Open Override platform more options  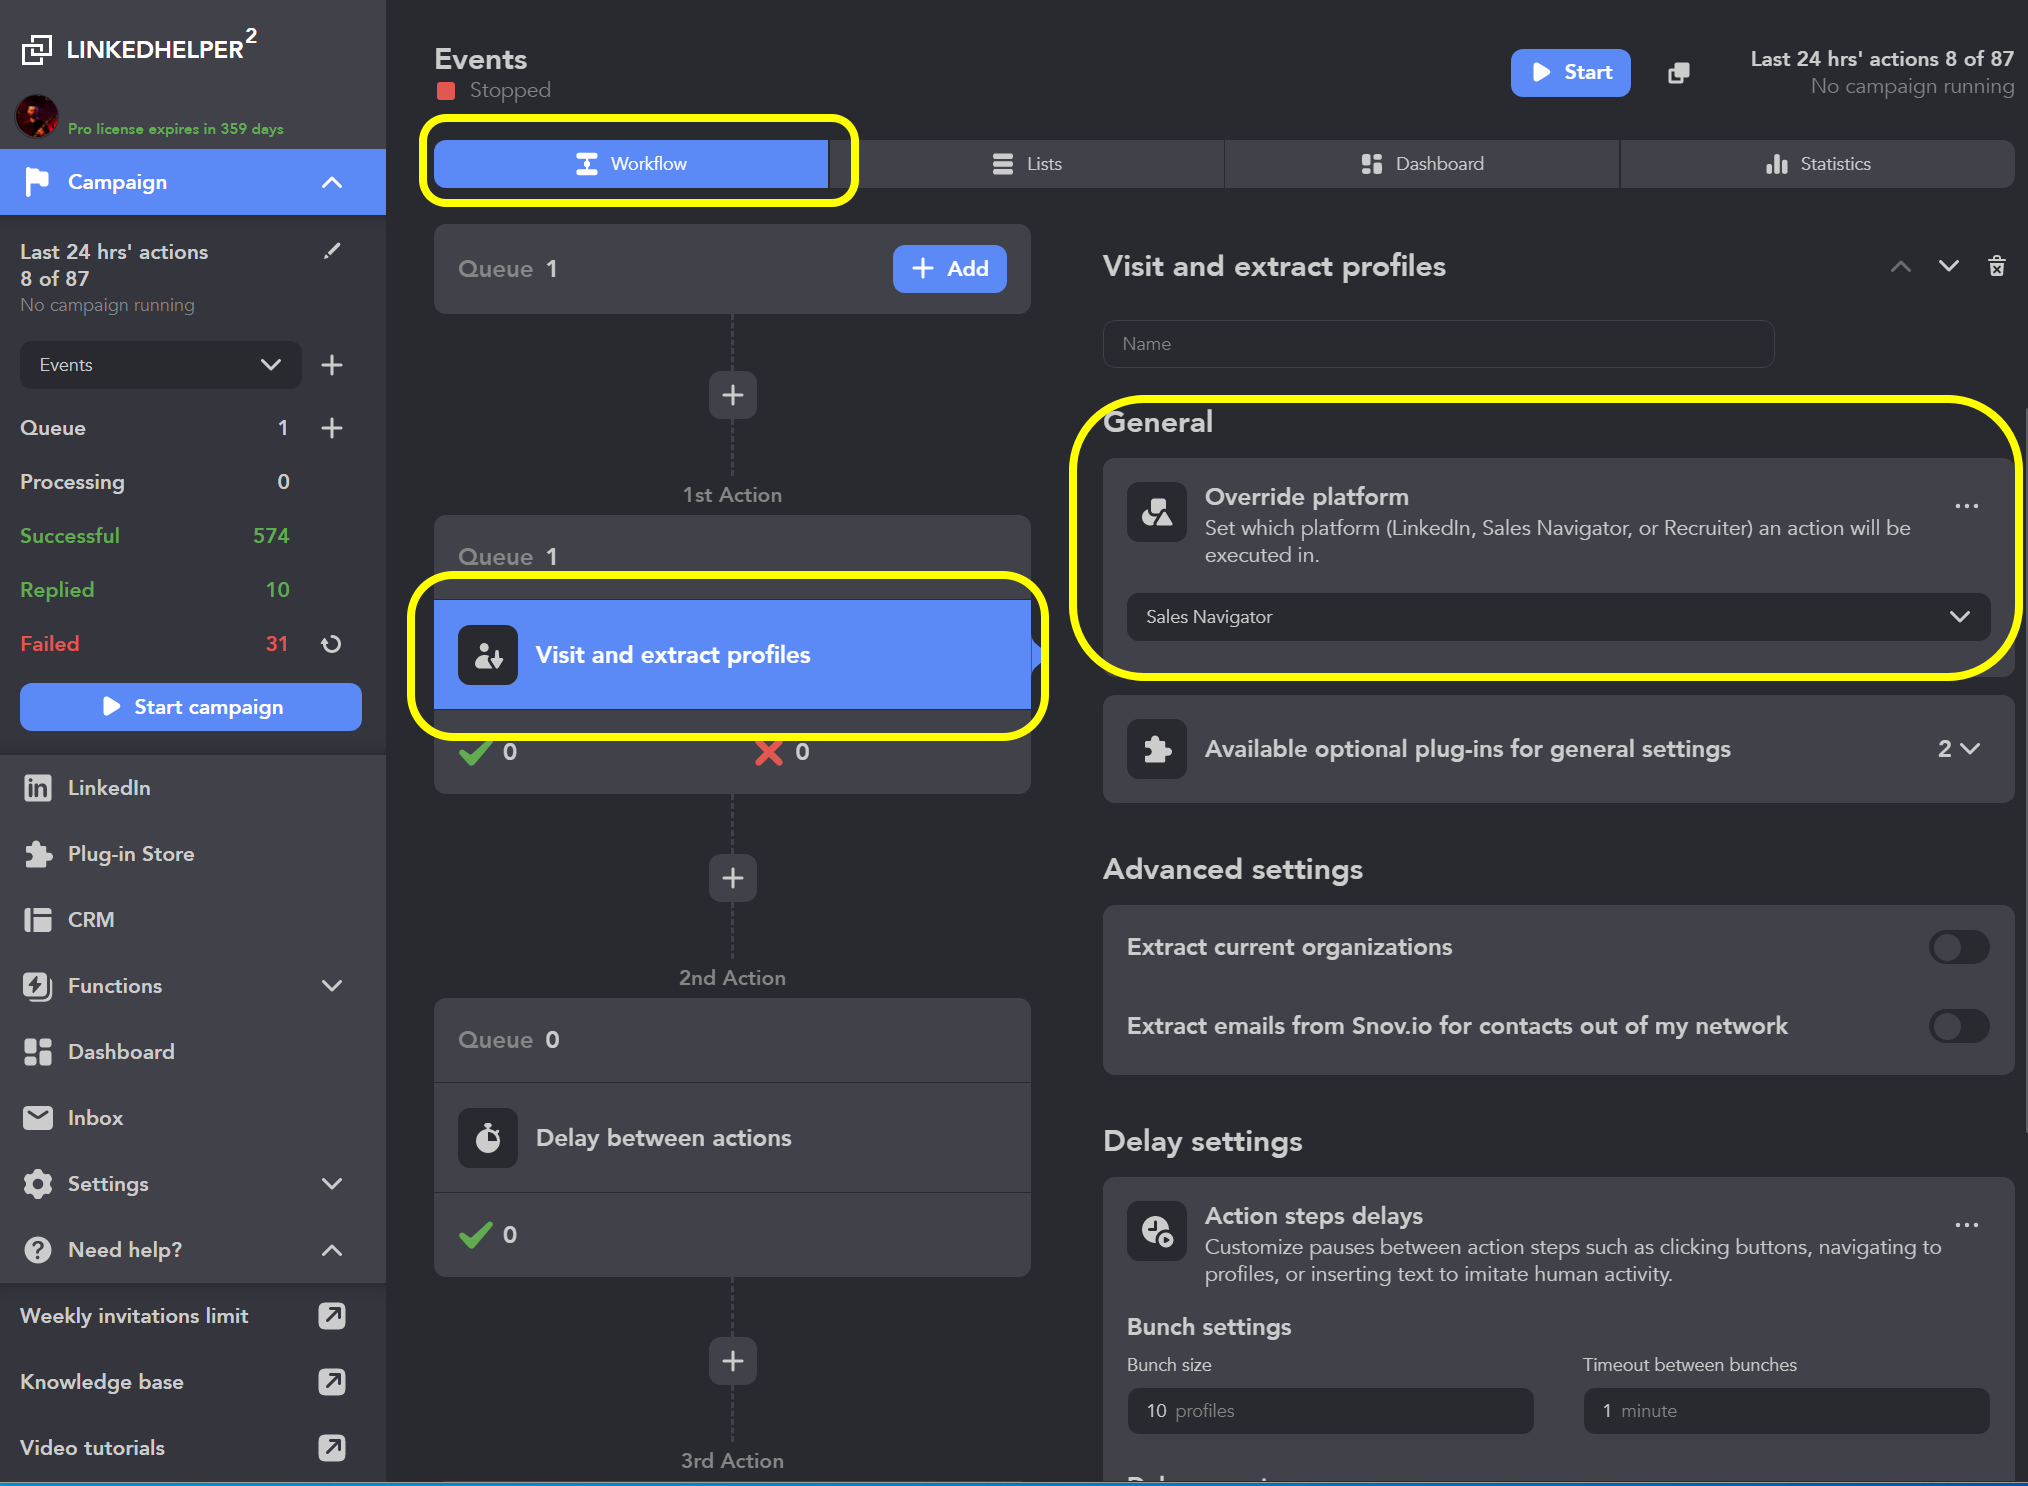(1967, 506)
